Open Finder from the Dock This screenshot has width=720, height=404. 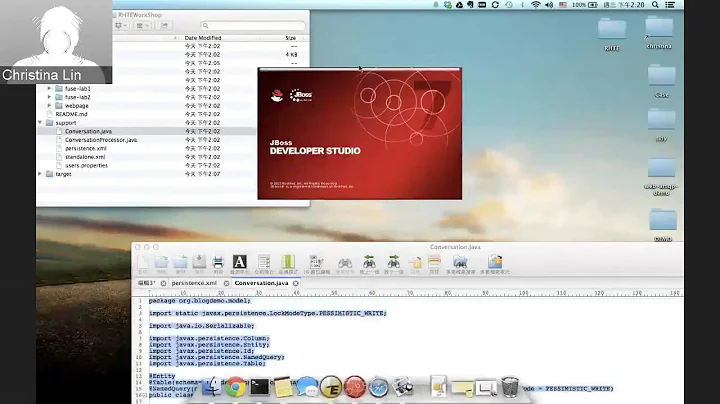coord(212,387)
